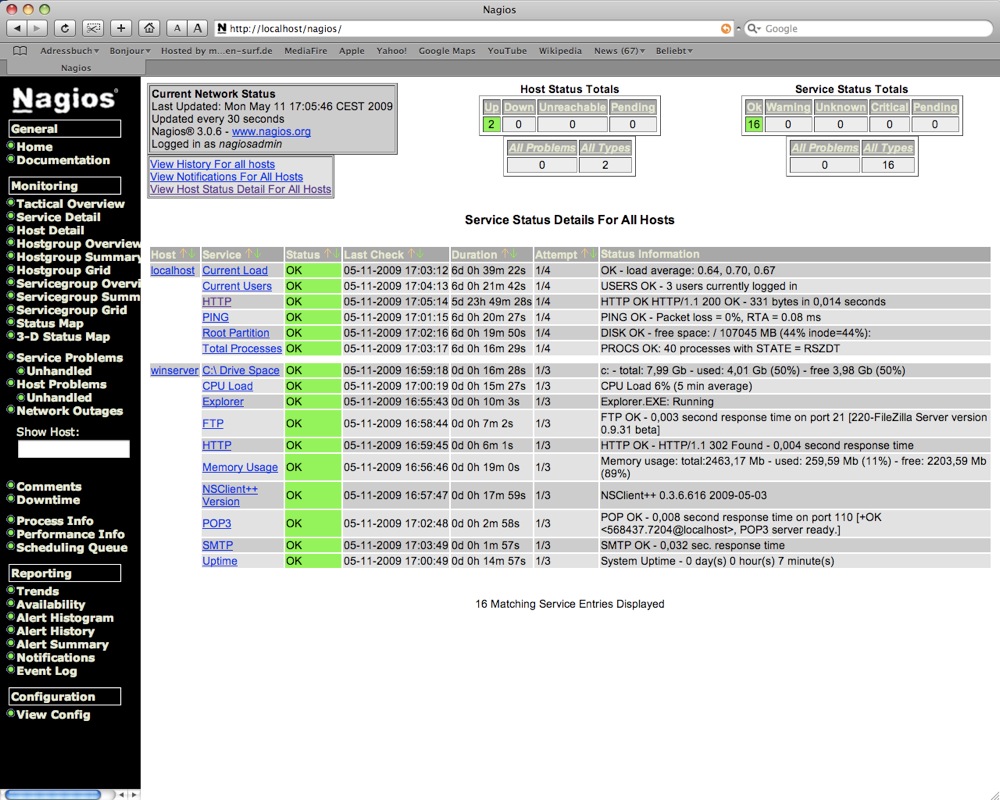Open the YouTube bookmark

tap(507, 51)
